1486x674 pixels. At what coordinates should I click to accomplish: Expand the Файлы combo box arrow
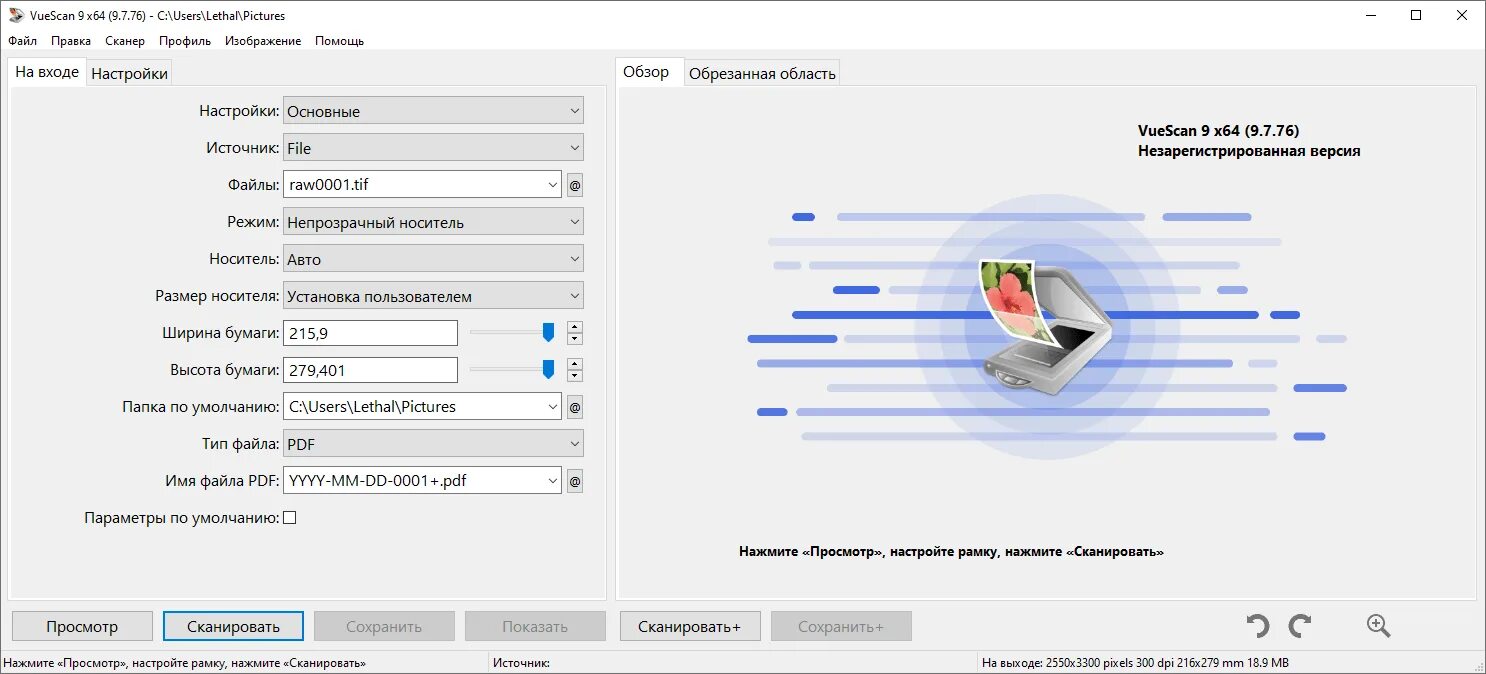tap(554, 185)
